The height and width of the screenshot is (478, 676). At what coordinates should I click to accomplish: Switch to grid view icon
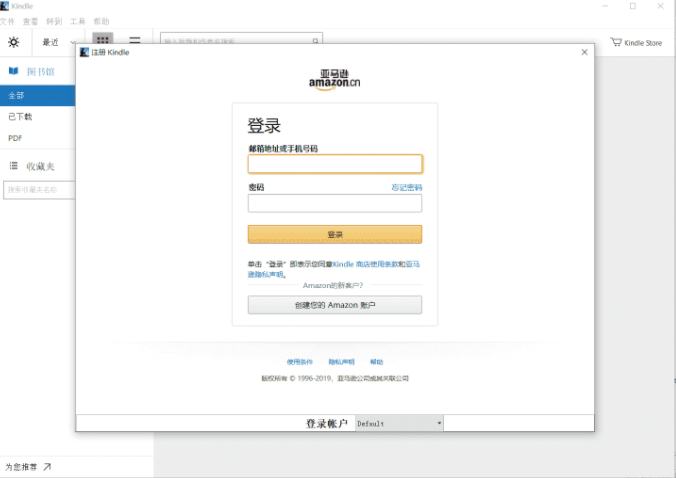point(103,39)
